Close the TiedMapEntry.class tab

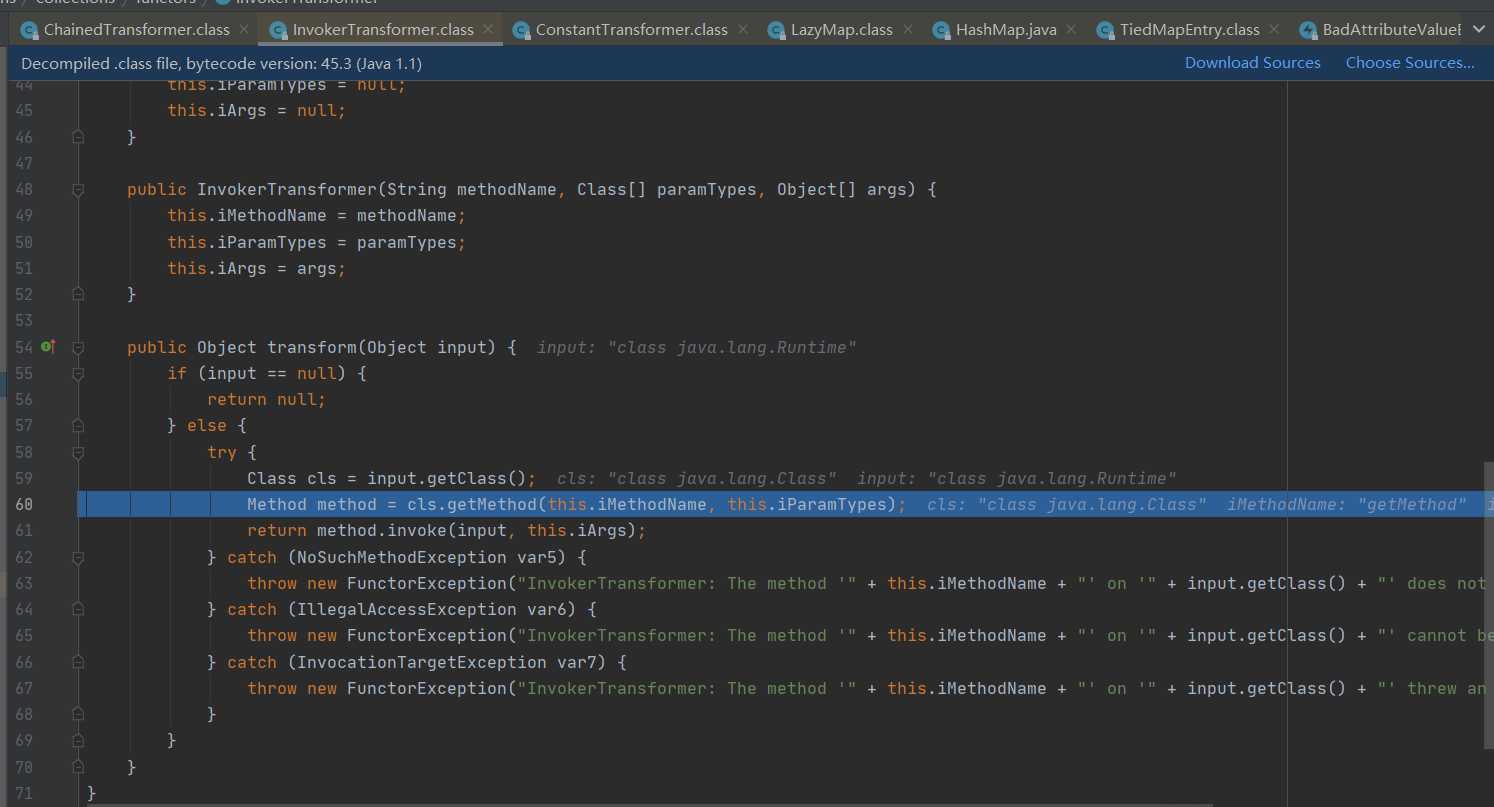point(1274,30)
